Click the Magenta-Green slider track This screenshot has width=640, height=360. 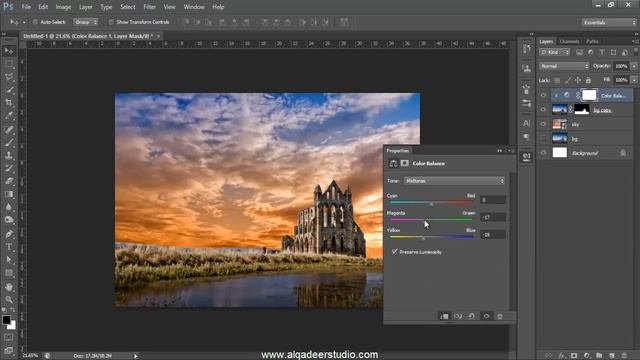pos(431,219)
